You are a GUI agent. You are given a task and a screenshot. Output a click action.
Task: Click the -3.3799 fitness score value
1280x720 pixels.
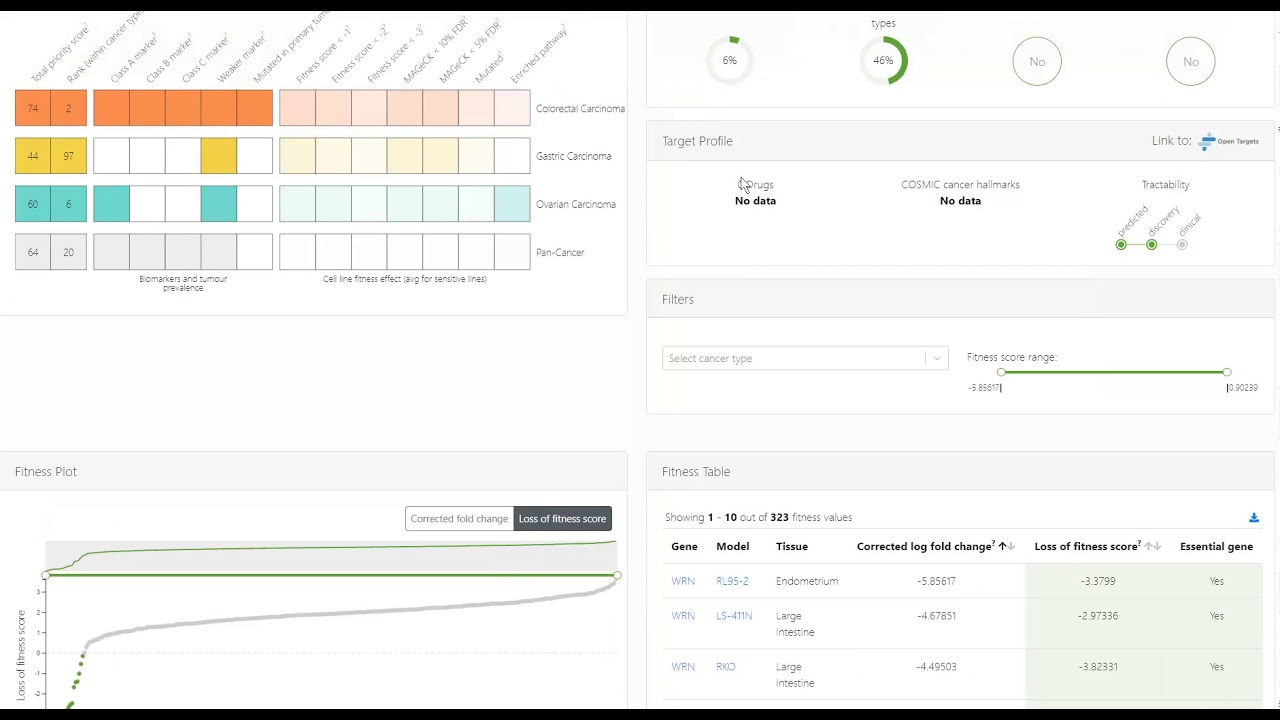[x=1098, y=581]
